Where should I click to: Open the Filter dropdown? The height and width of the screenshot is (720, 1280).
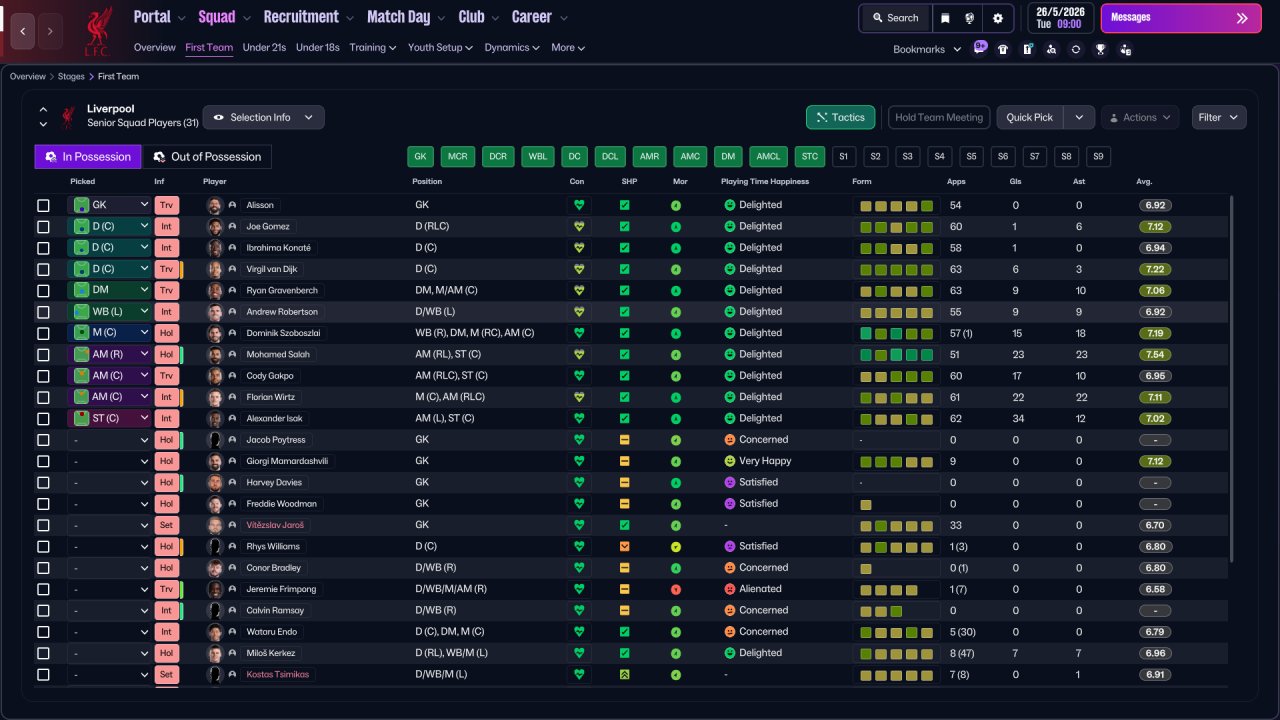click(x=1219, y=117)
